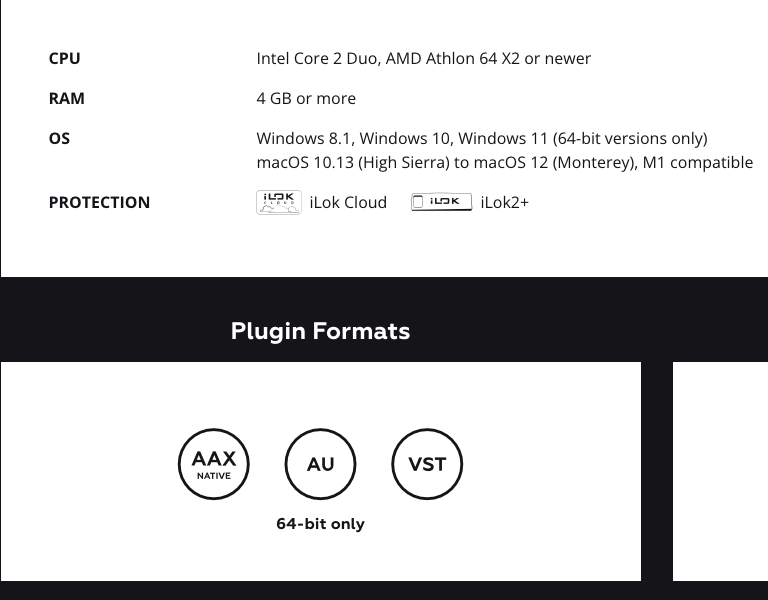Select the iLok Cloud text label
This screenshot has height=600, width=768.
(x=348, y=202)
